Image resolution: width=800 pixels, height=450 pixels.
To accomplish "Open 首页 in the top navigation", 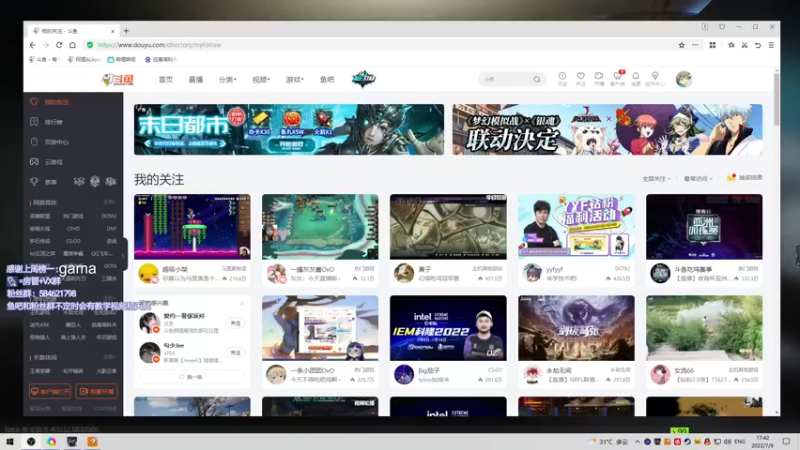I will (x=165, y=80).
